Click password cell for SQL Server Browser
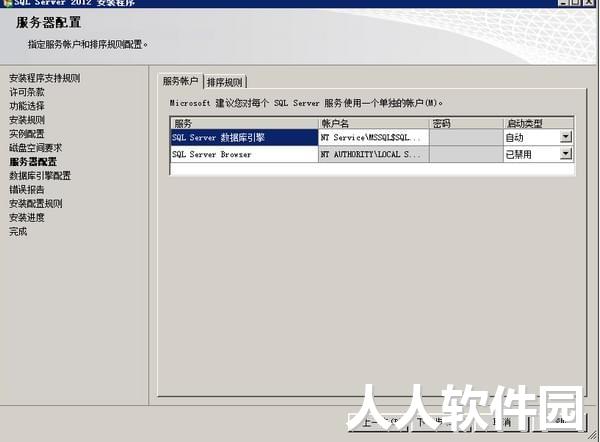Screen dimensions: 600x442 (466, 154)
